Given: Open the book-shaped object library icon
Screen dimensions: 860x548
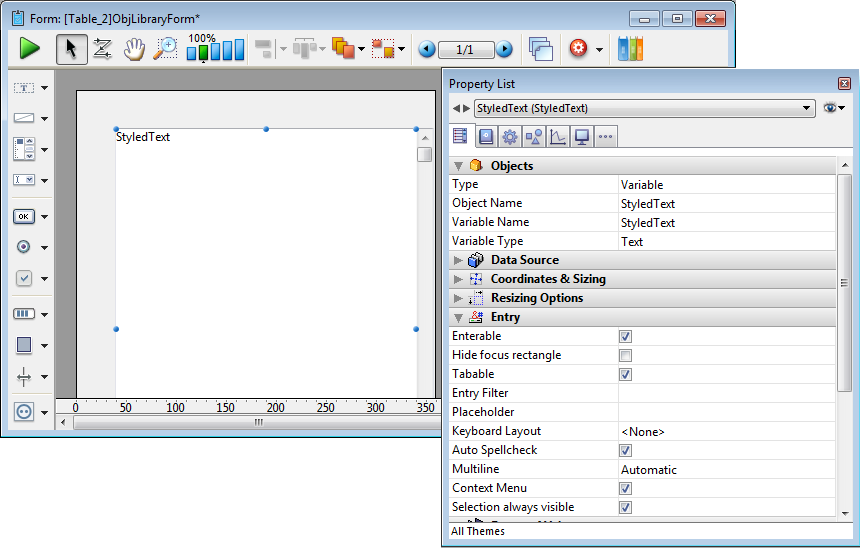Looking at the screenshot, I should [x=630, y=49].
